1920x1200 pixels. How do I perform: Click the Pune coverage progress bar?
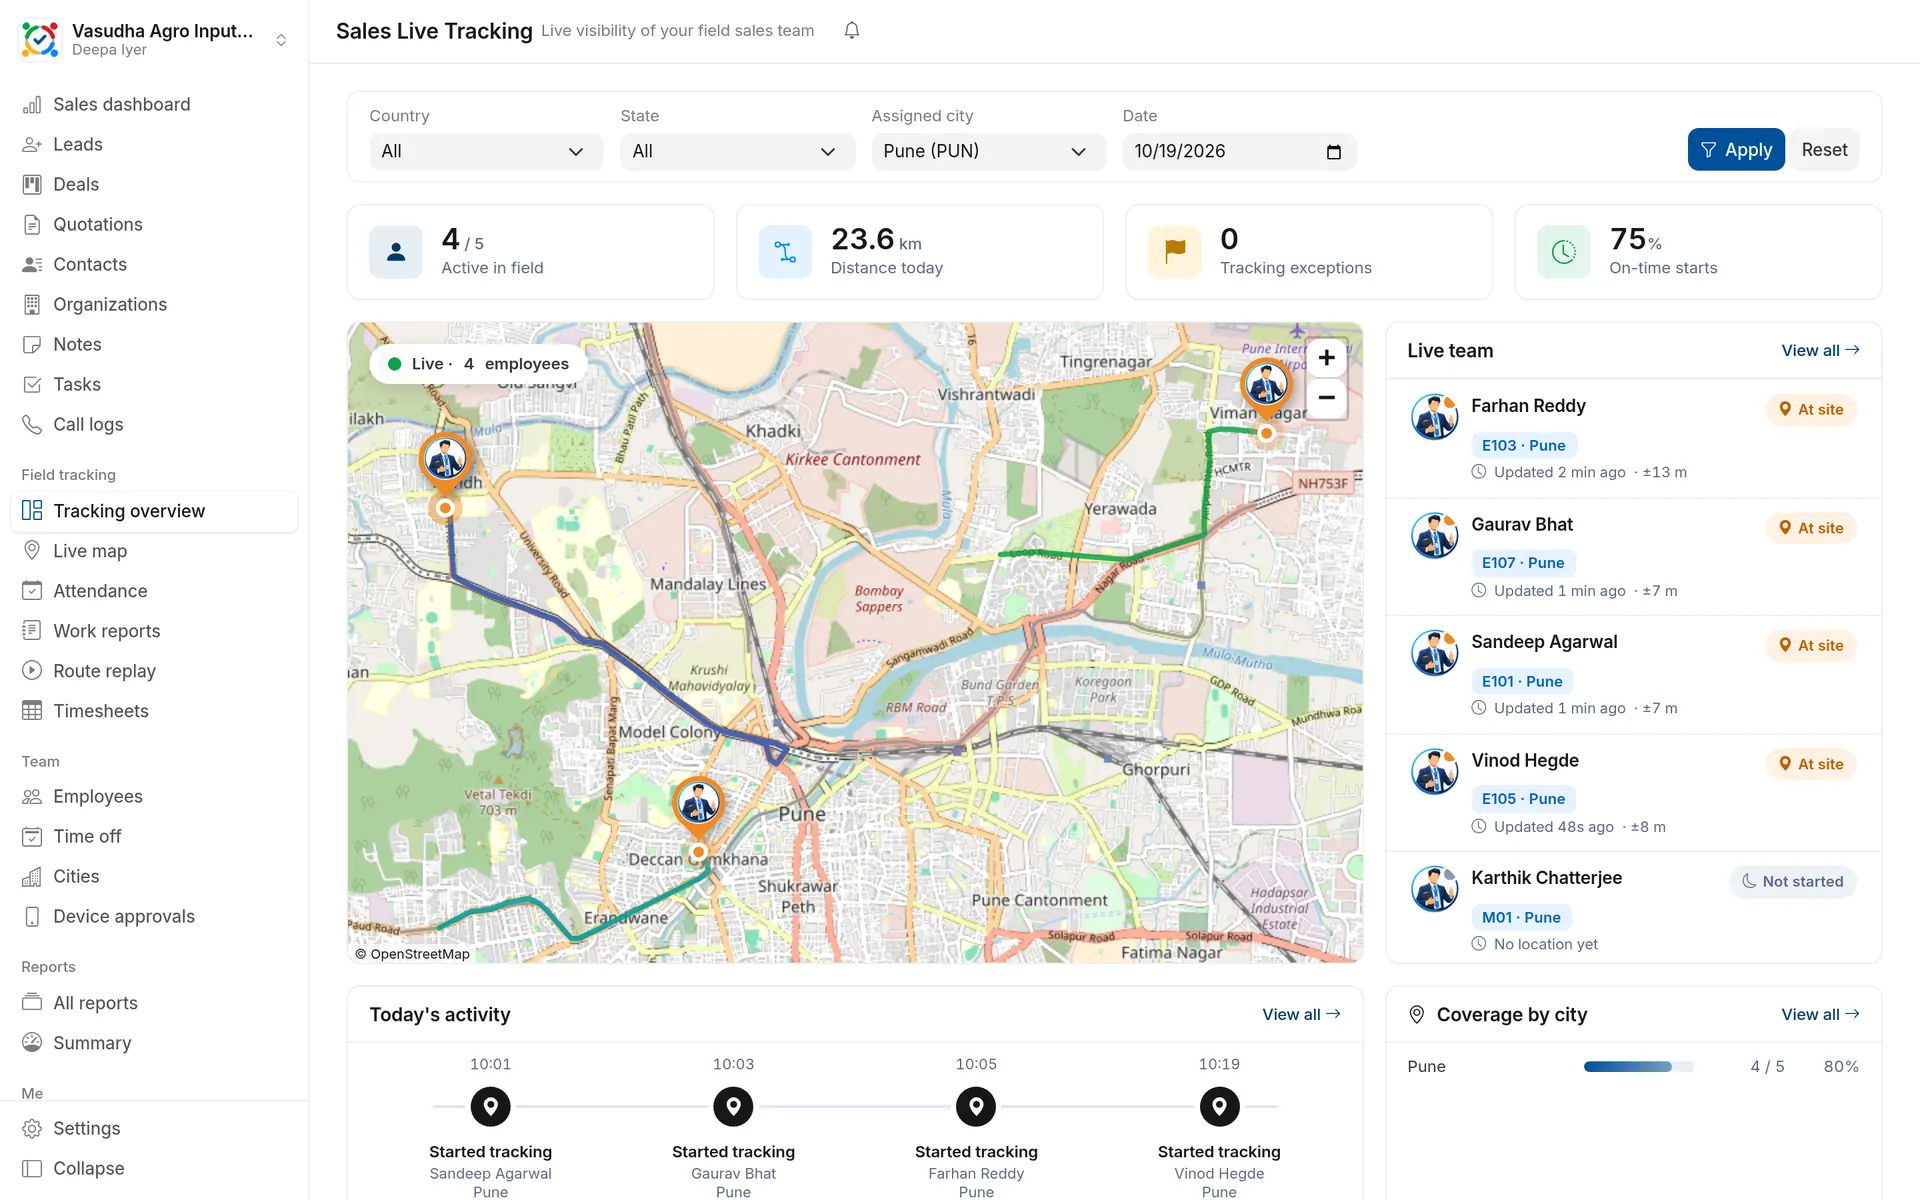tap(1638, 1067)
